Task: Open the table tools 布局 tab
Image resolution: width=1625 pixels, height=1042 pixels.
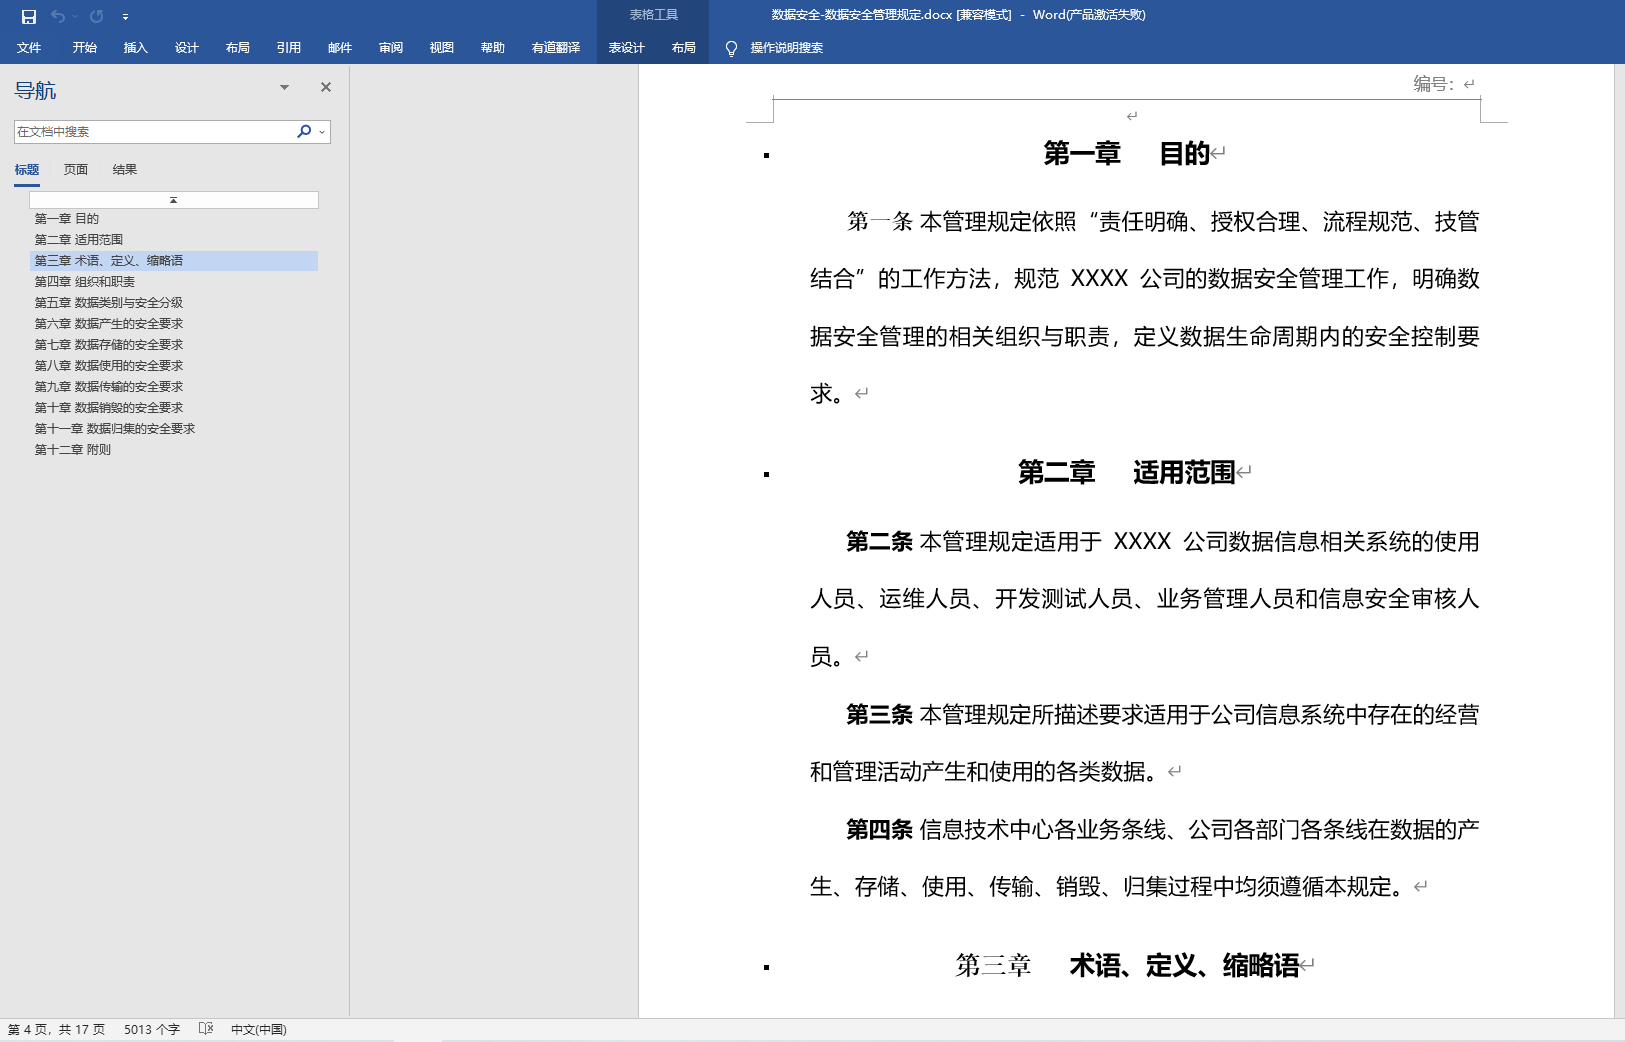Action: pyautogui.click(x=684, y=48)
